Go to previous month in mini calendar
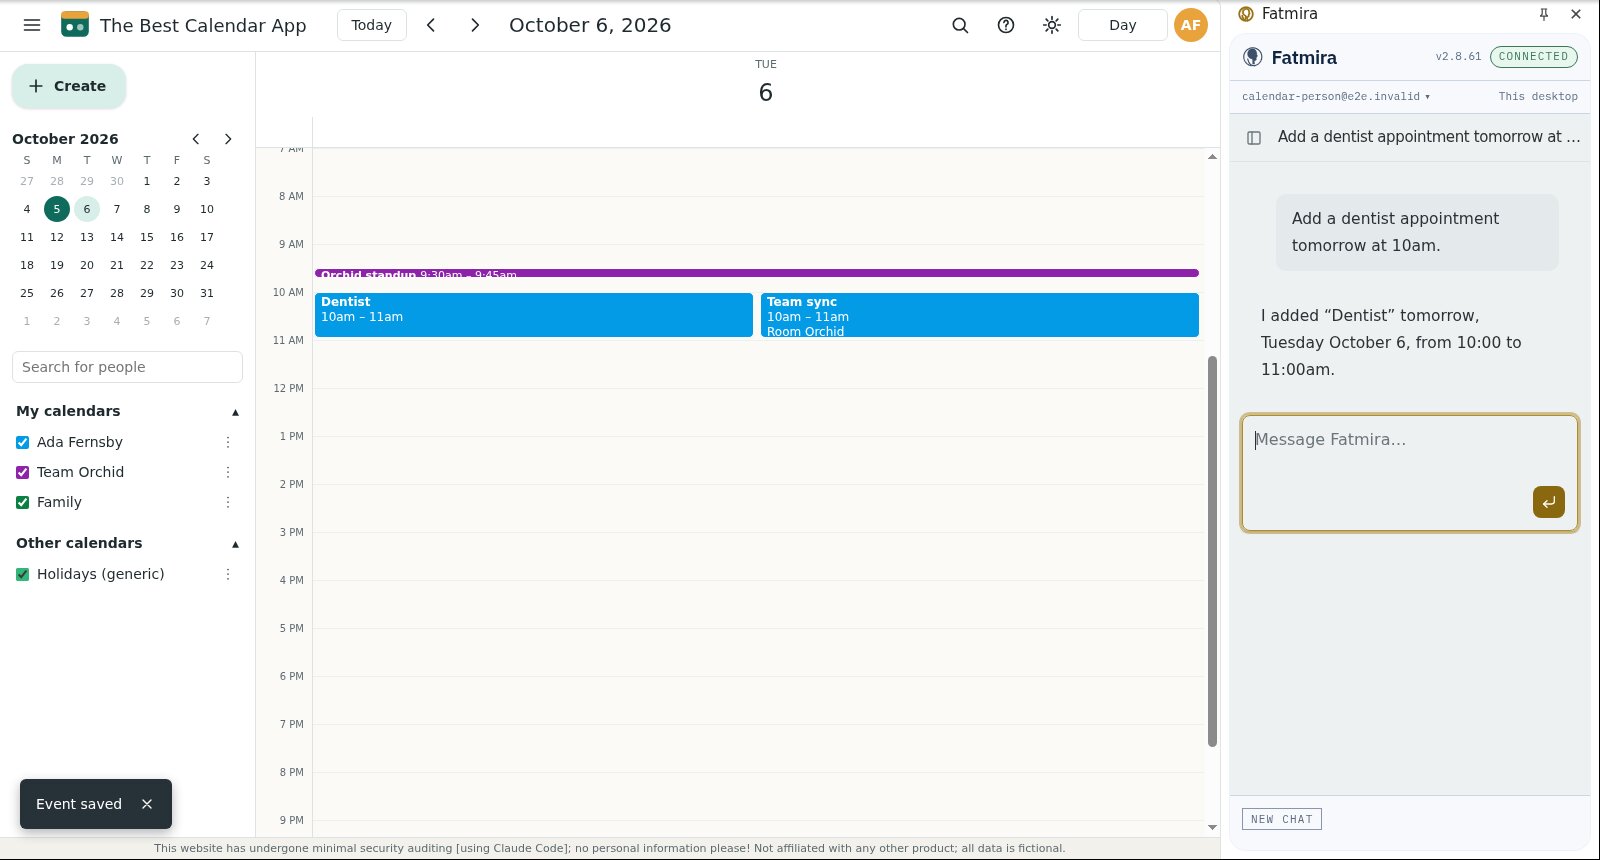1600x860 pixels. [196, 139]
